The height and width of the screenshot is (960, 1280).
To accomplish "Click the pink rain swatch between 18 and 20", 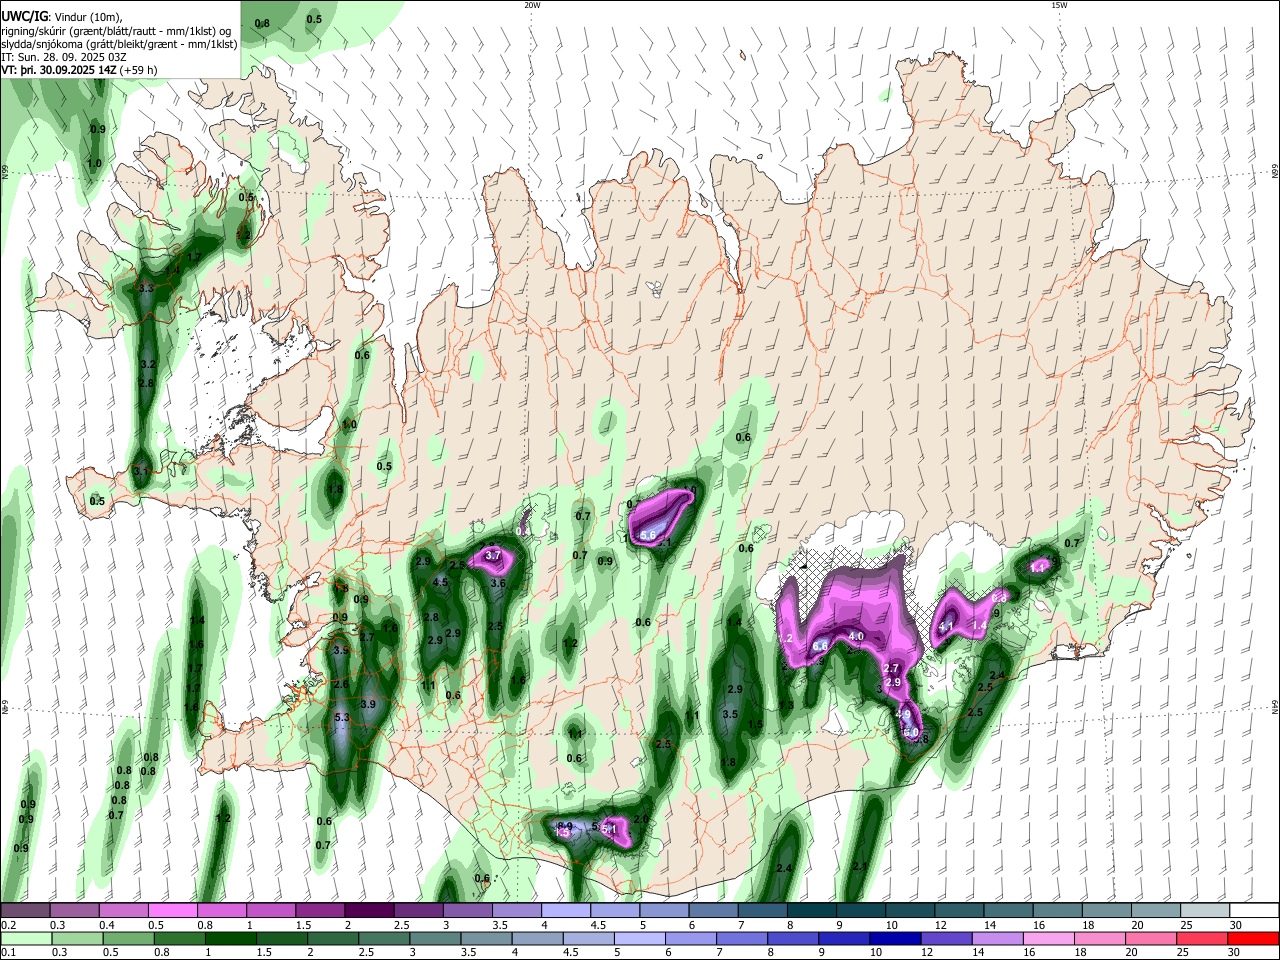I will click(1099, 938).
